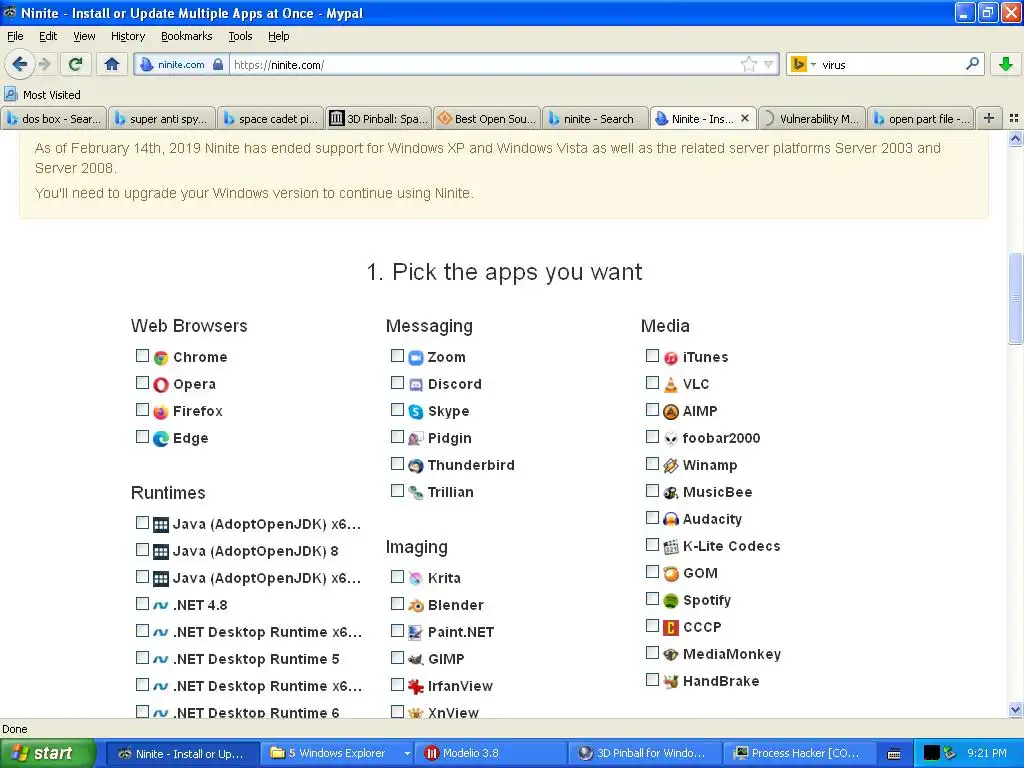Switch to the Vulnerability M... tab
Screen dimensions: 1024x768
pyautogui.click(x=812, y=118)
